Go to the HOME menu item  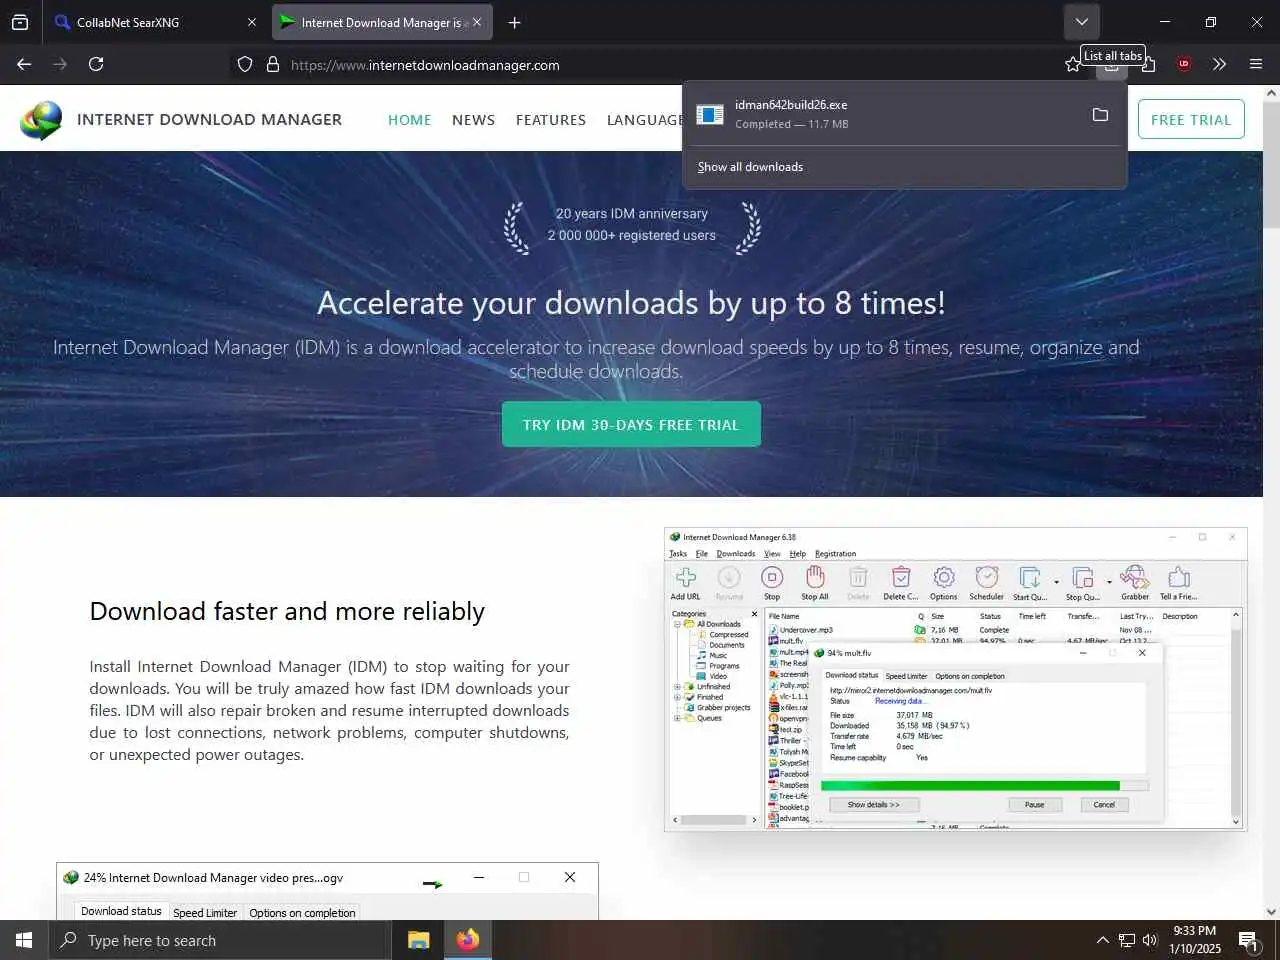point(409,120)
